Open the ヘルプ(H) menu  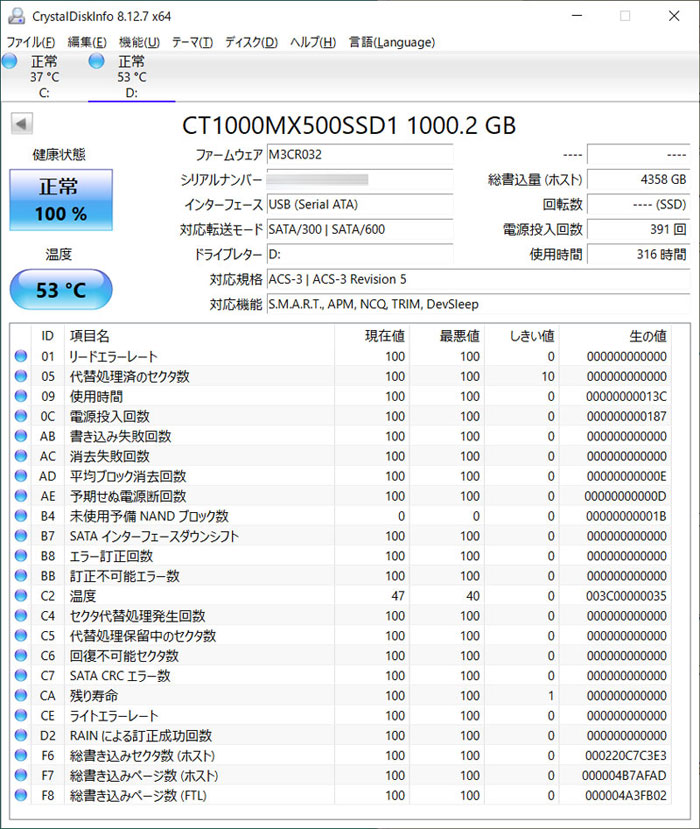[x=313, y=42]
